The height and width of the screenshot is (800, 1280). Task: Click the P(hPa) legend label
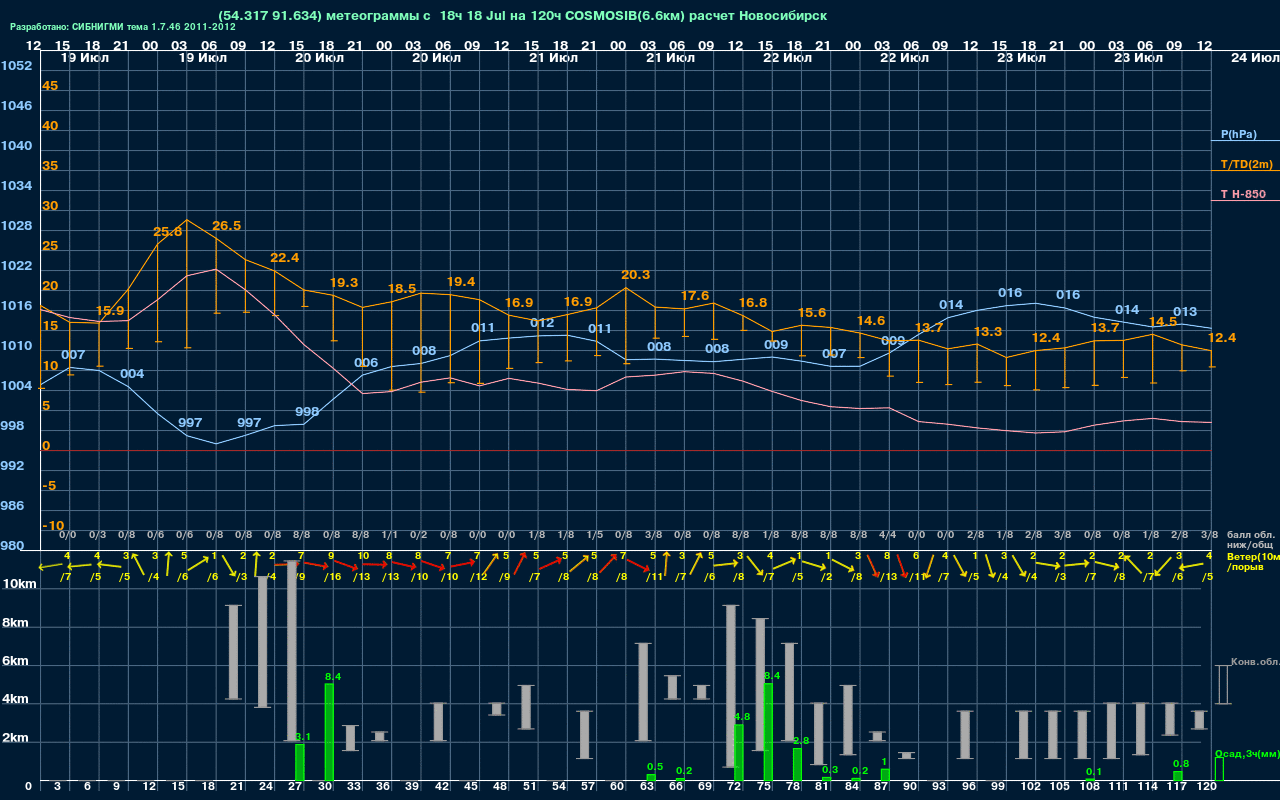(x=1238, y=134)
